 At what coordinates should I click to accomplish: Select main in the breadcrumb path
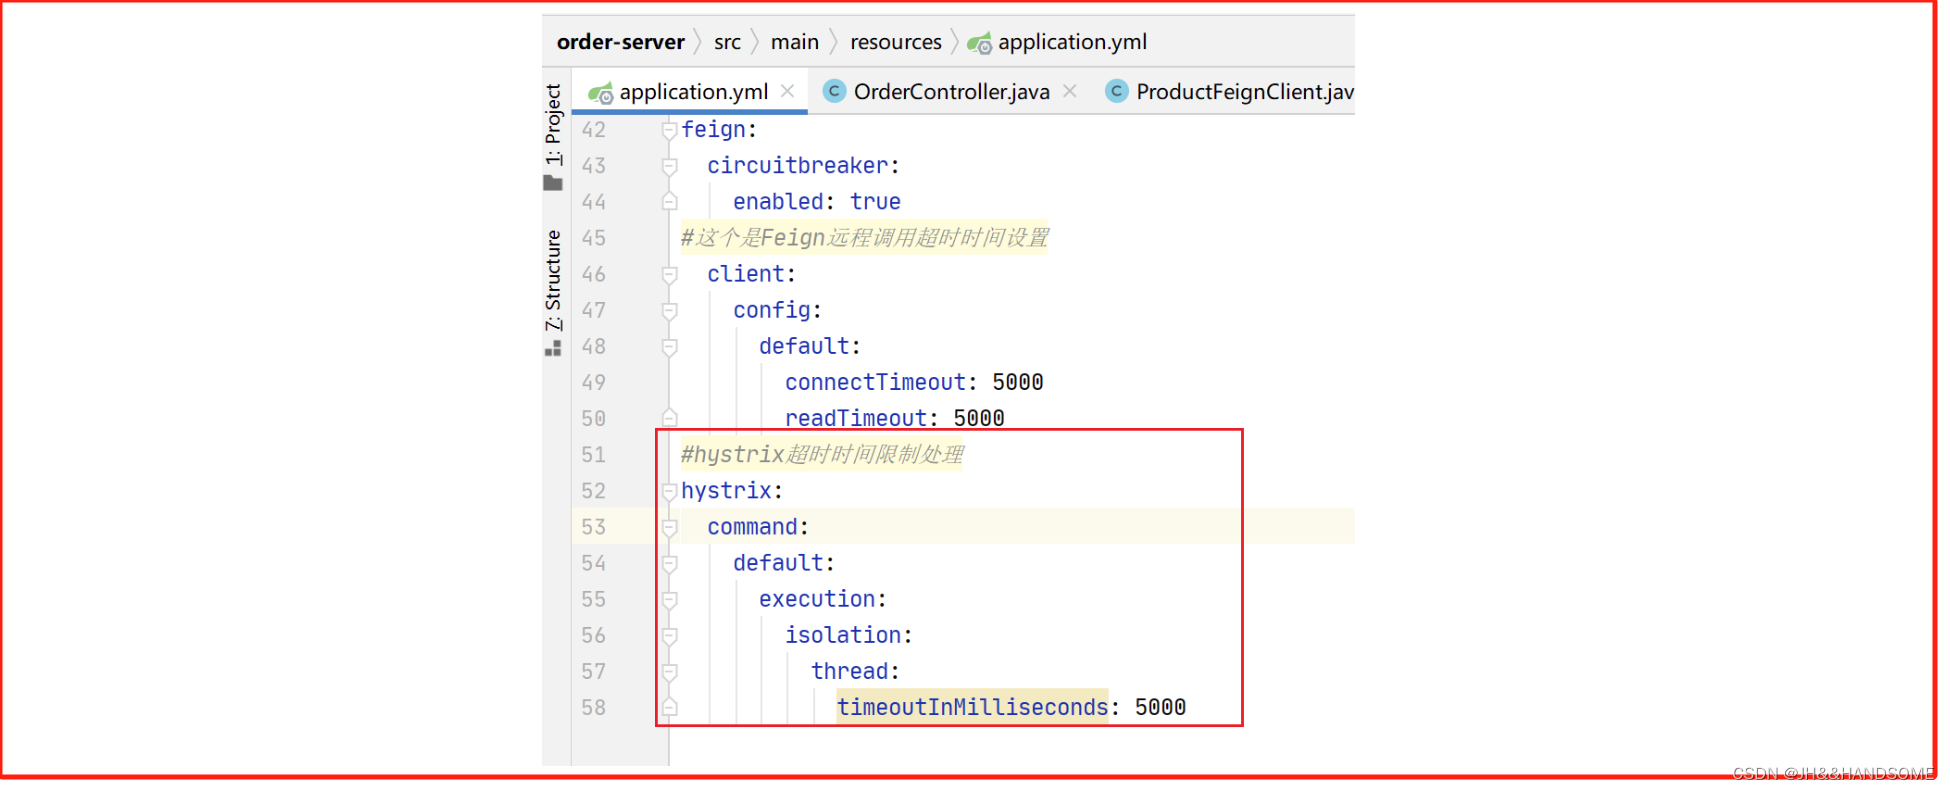795,42
